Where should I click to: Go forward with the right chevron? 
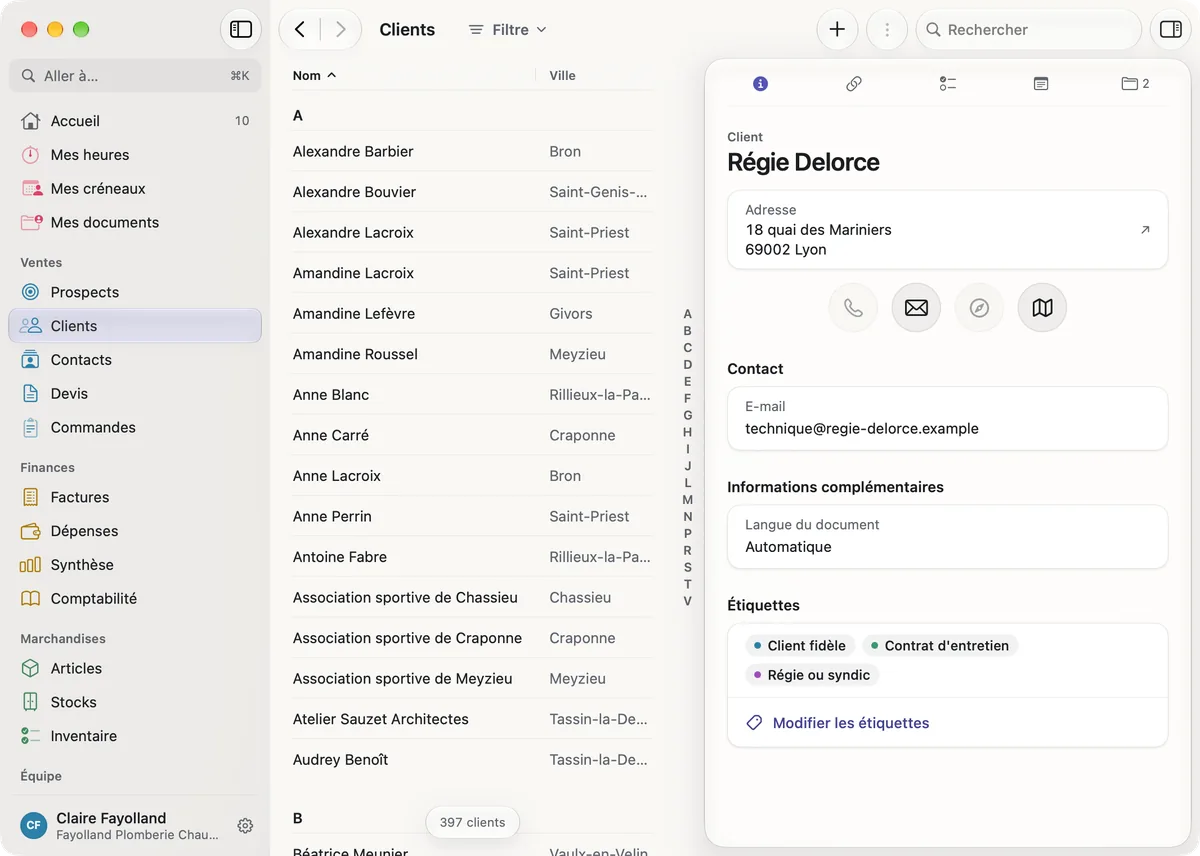[x=341, y=30]
